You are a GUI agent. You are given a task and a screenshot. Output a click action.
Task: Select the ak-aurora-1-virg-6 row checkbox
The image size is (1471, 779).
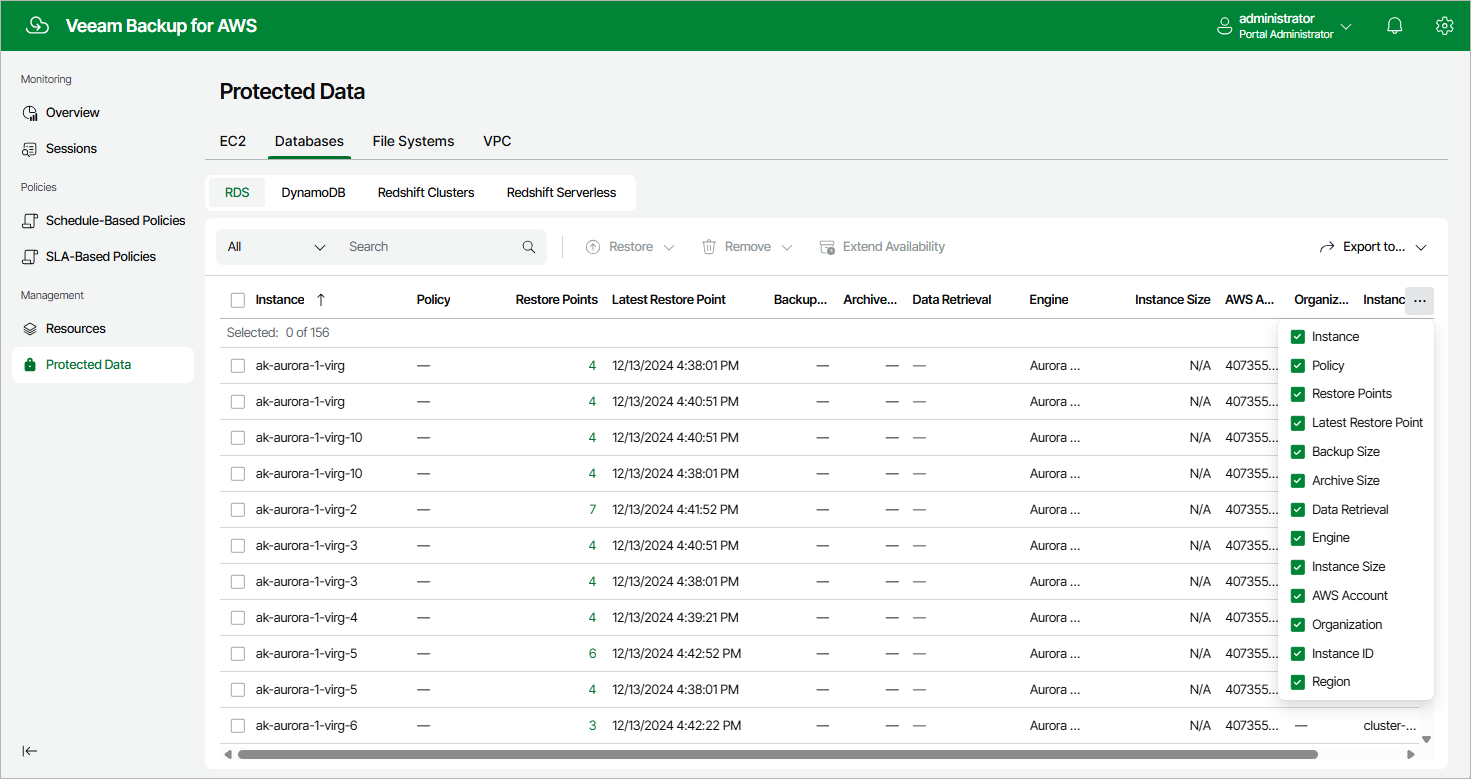coord(238,726)
